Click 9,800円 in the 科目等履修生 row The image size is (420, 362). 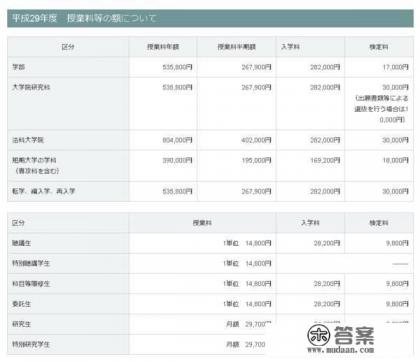point(397,284)
